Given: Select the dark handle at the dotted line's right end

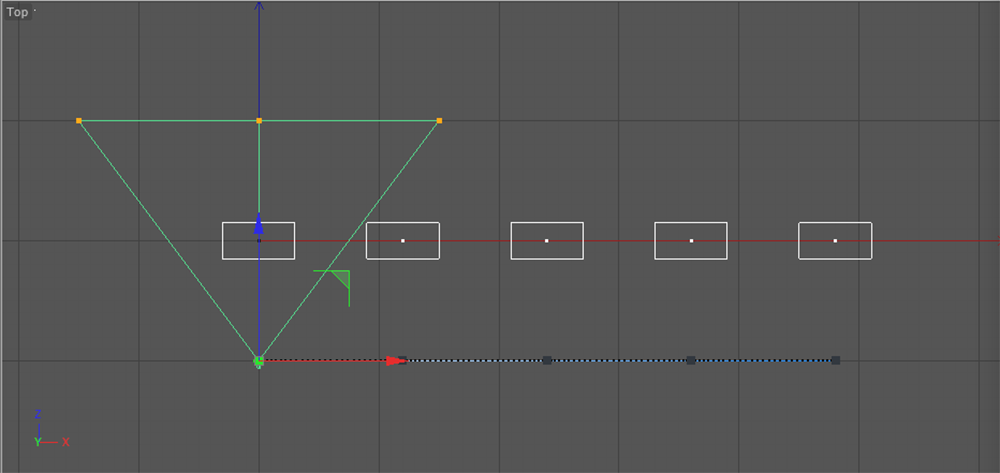Looking at the screenshot, I should click(835, 361).
